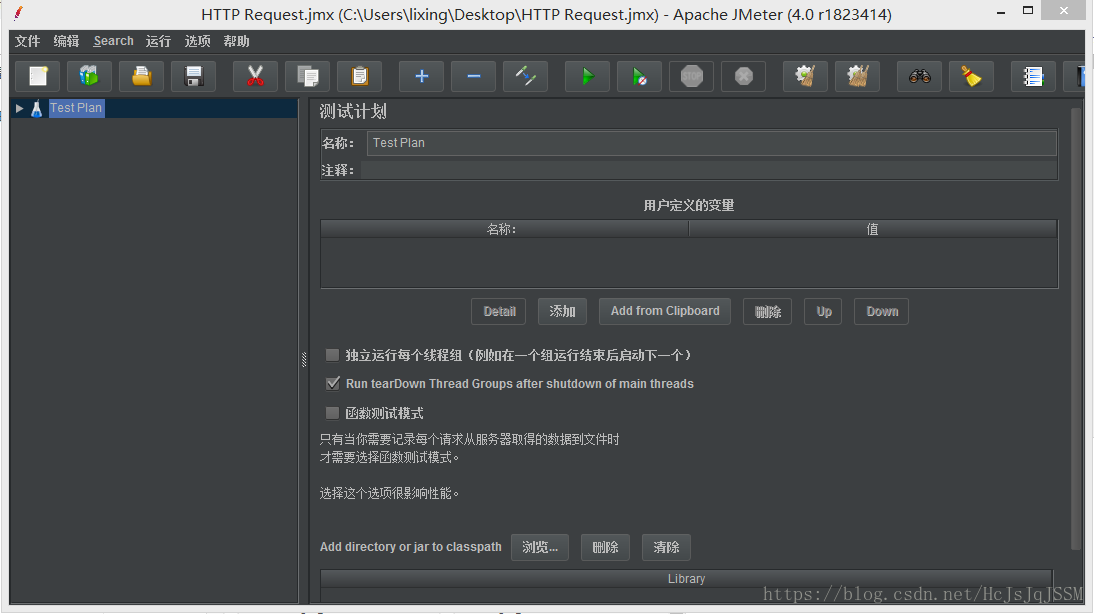Viewport: 1094px width, 614px height.
Task: Click the 名称 field containing Test Plan
Action: (712, 143)
